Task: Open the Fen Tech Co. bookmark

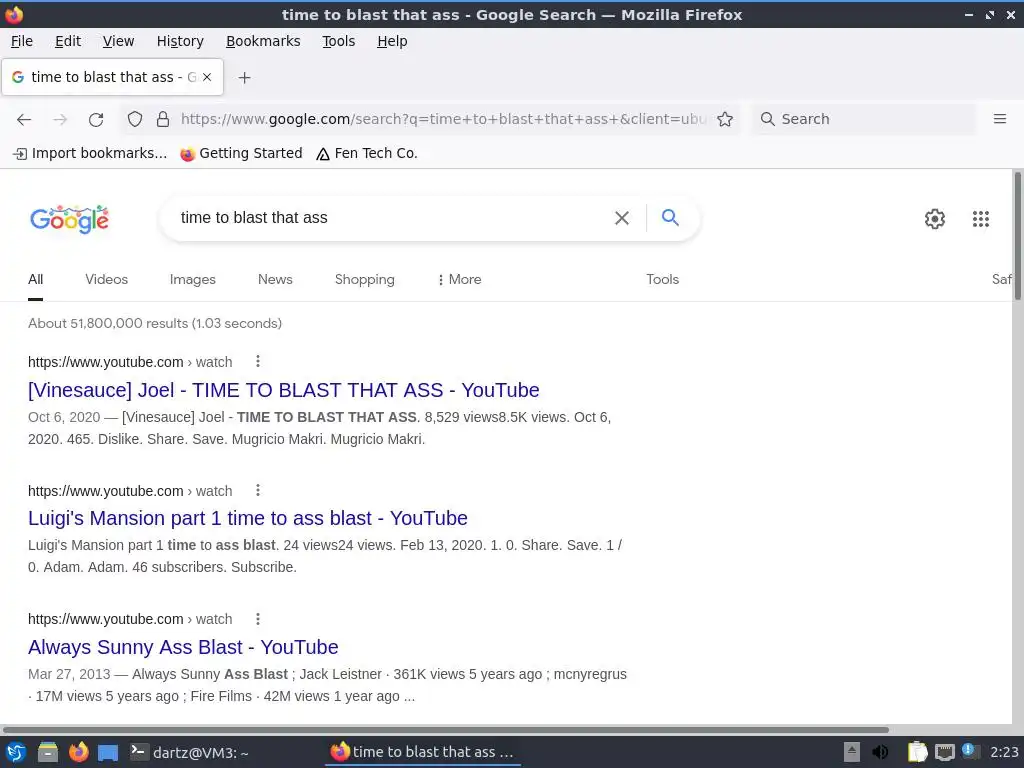Action: click(367, 153)
